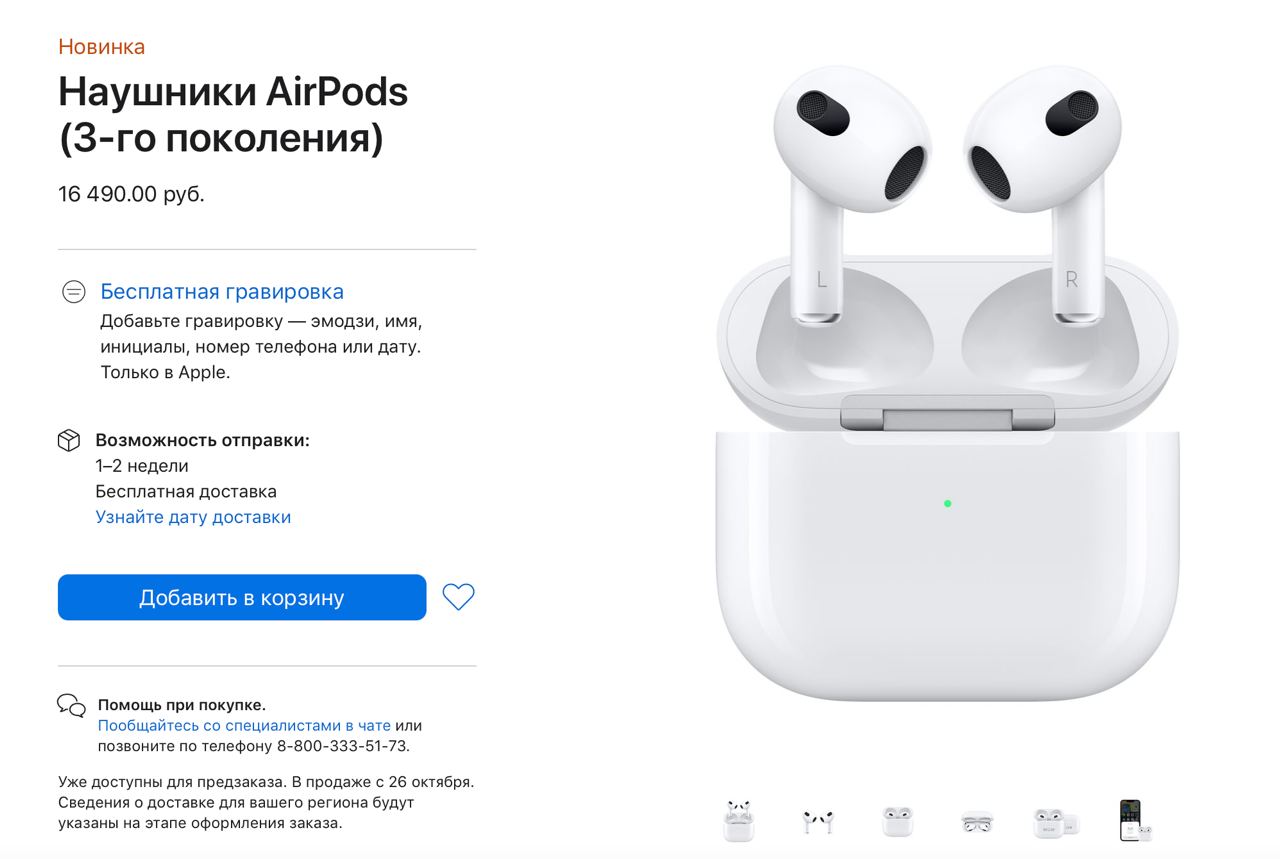Viewport: 1280px width, 859px height.
Task: Show thumbnail of case viewed from top
Action: pos(977,823)
